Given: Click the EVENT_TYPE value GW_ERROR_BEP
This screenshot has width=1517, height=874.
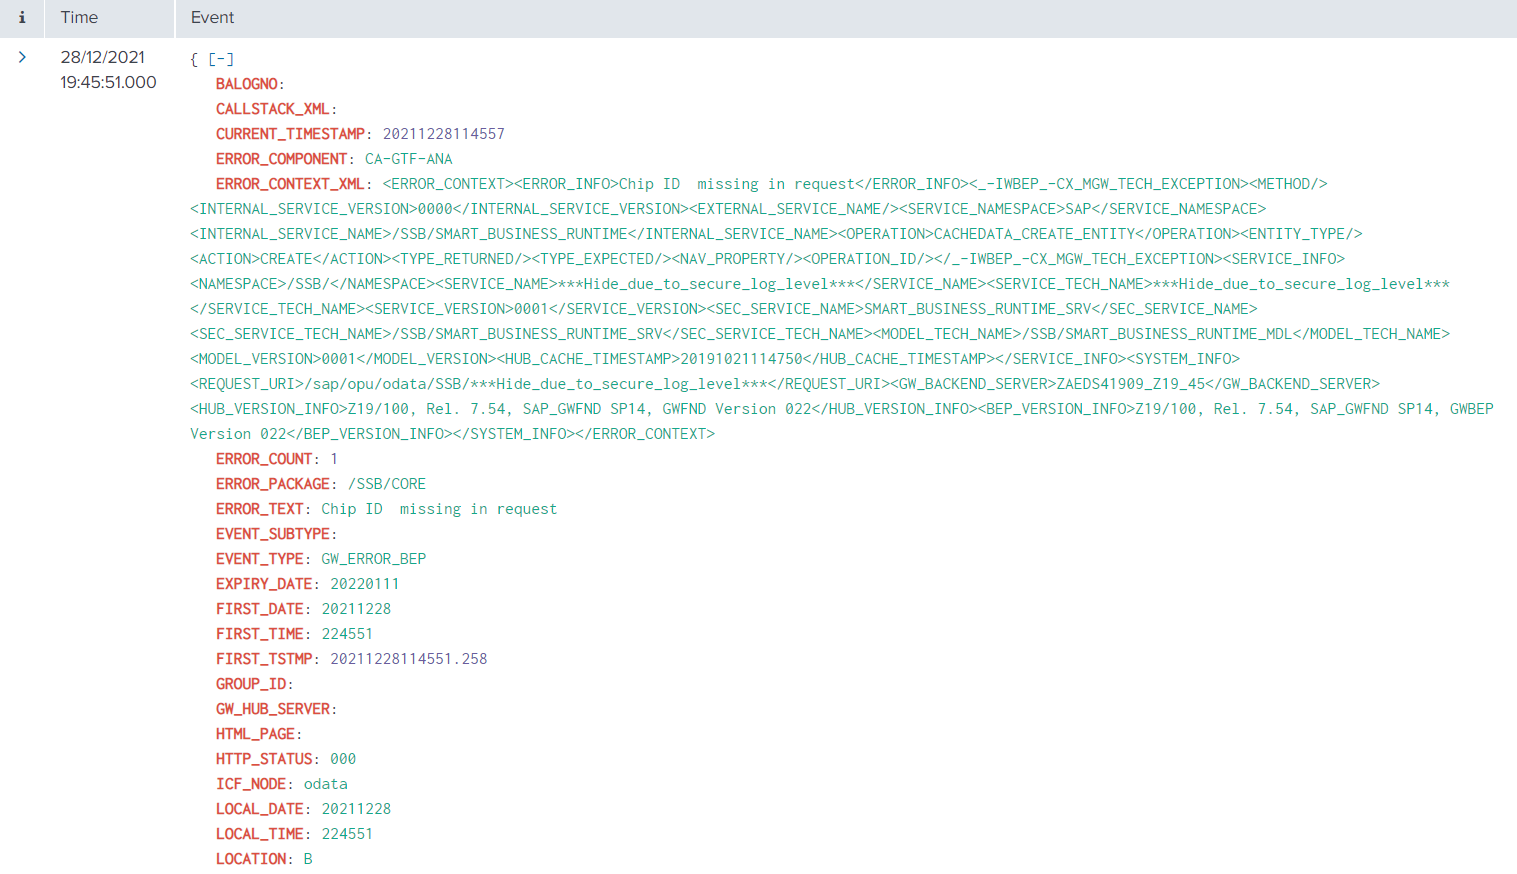Looking at the screenshot, I should (x=373, y=559).
